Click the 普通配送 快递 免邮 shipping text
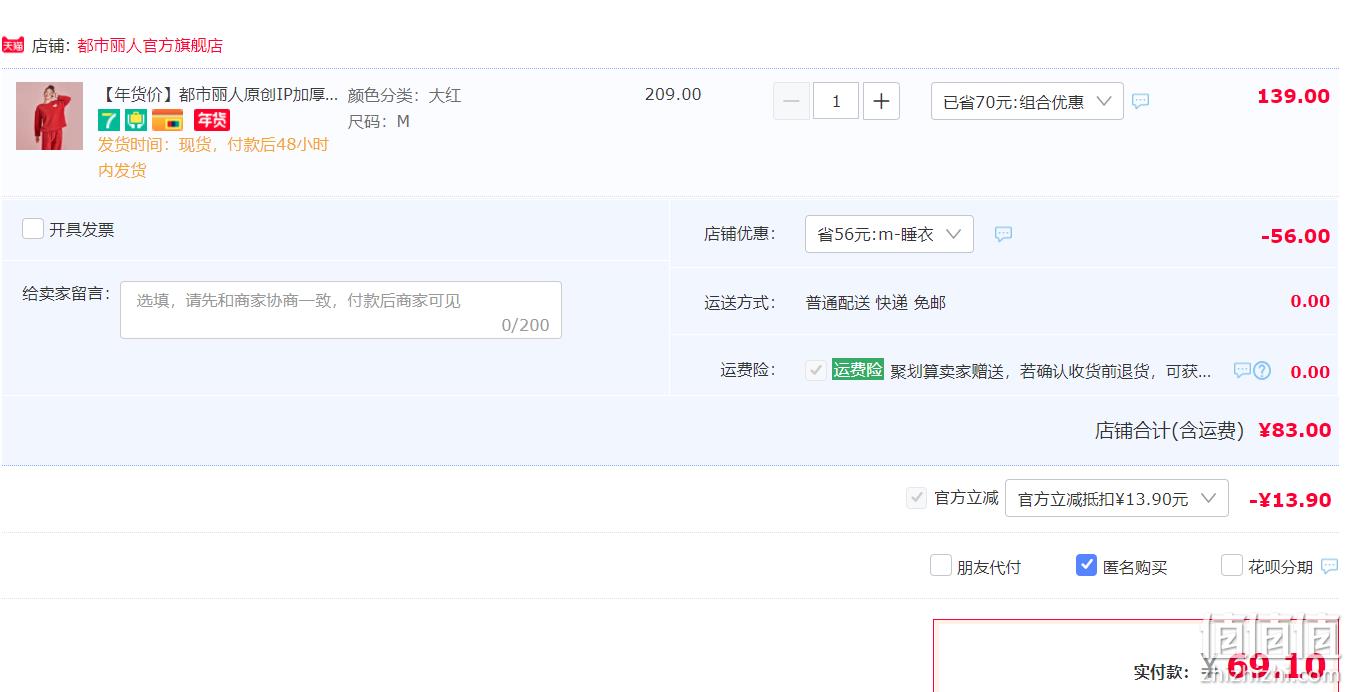This screenshot has width=1350, height=692. click(x=876, y=302)
